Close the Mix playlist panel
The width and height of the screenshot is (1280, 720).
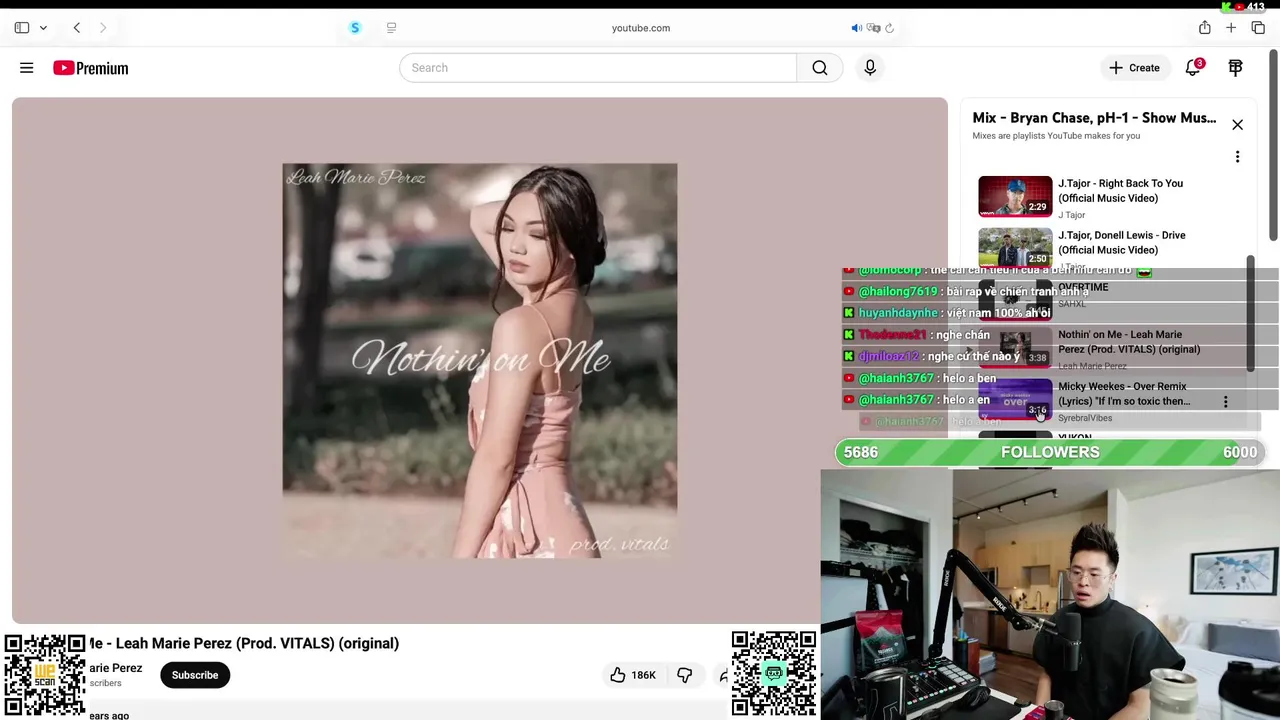tap(1237, 125)
